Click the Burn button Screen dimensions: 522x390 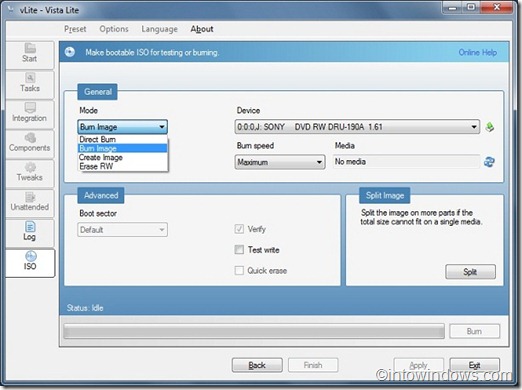click(474, 331)
